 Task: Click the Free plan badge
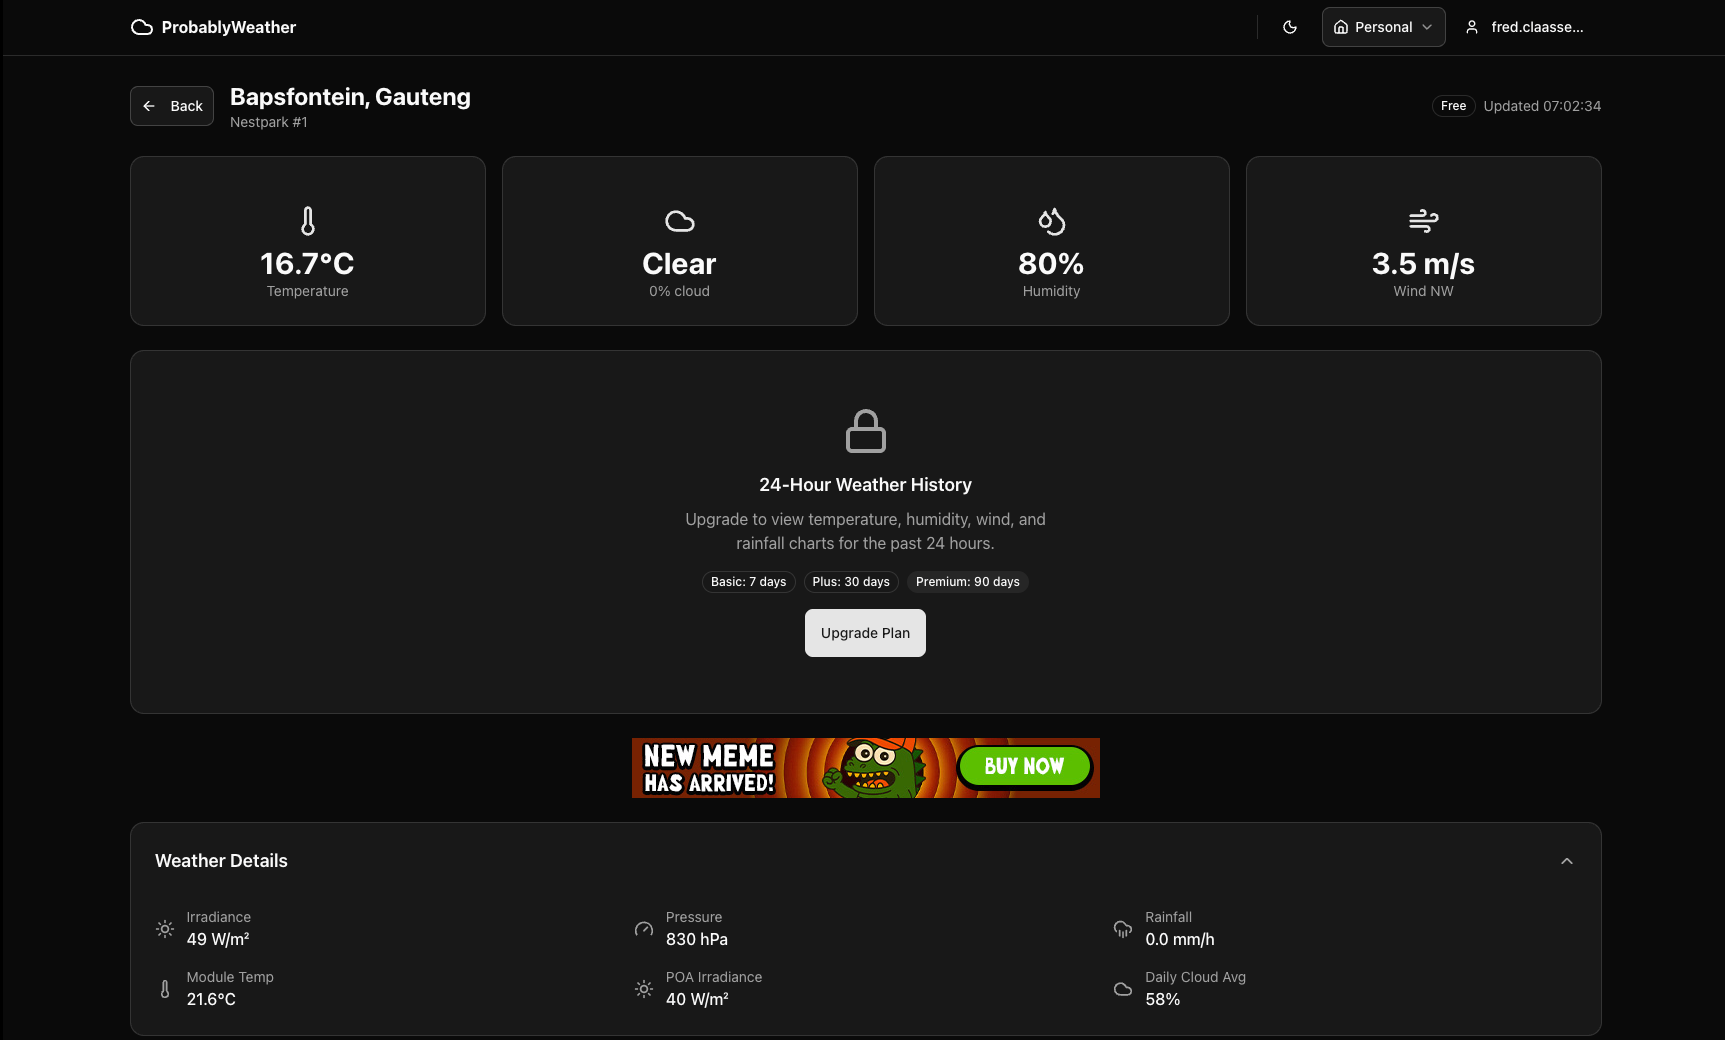(1453, 106)
